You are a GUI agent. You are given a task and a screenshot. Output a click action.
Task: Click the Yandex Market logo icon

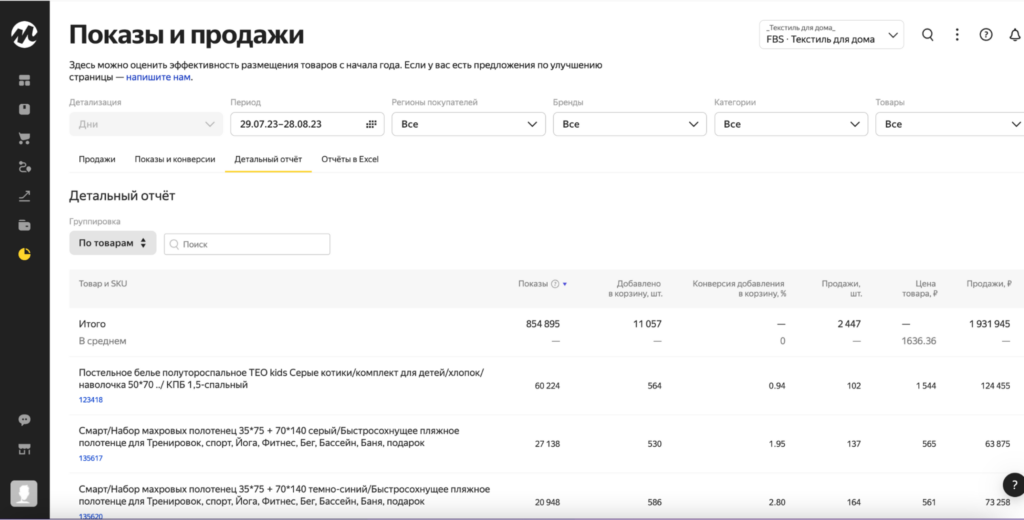24,34
